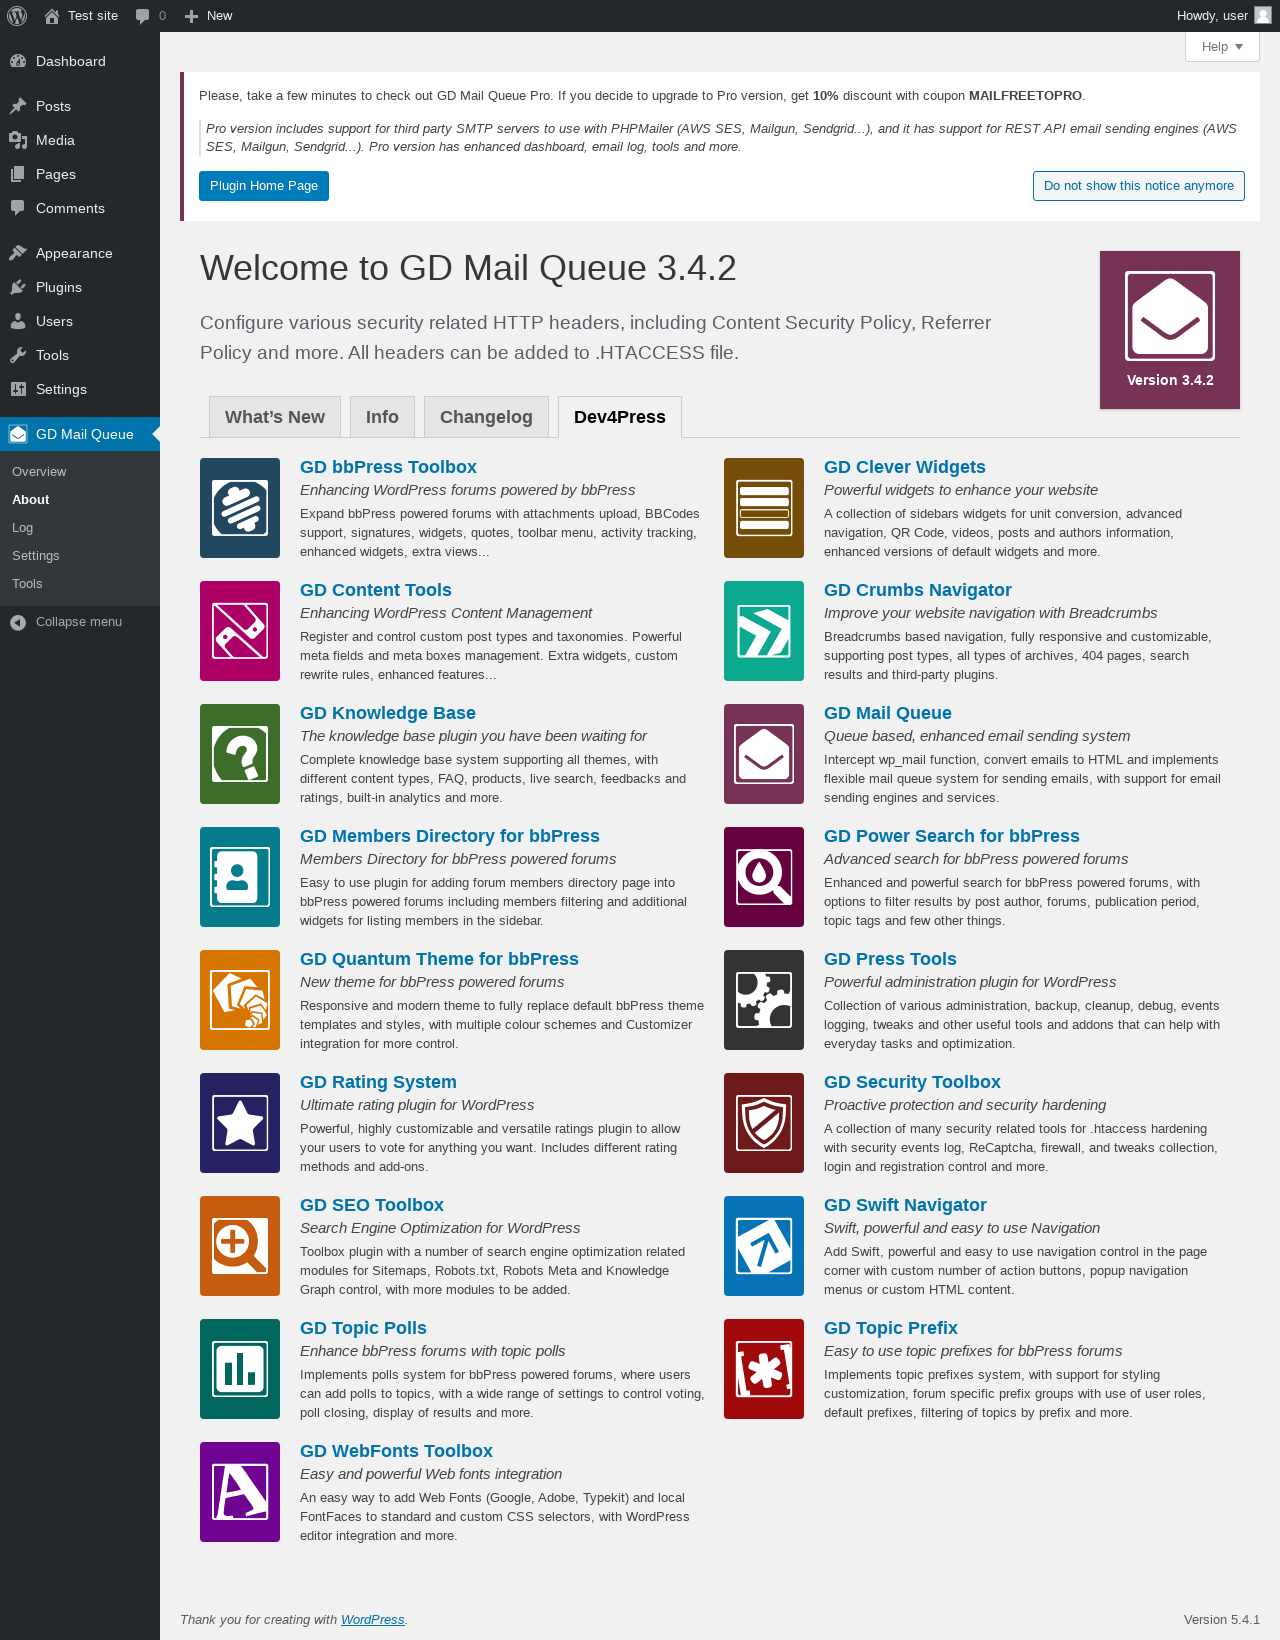Click the GD Quantum Theme icon

(240, 1000)
